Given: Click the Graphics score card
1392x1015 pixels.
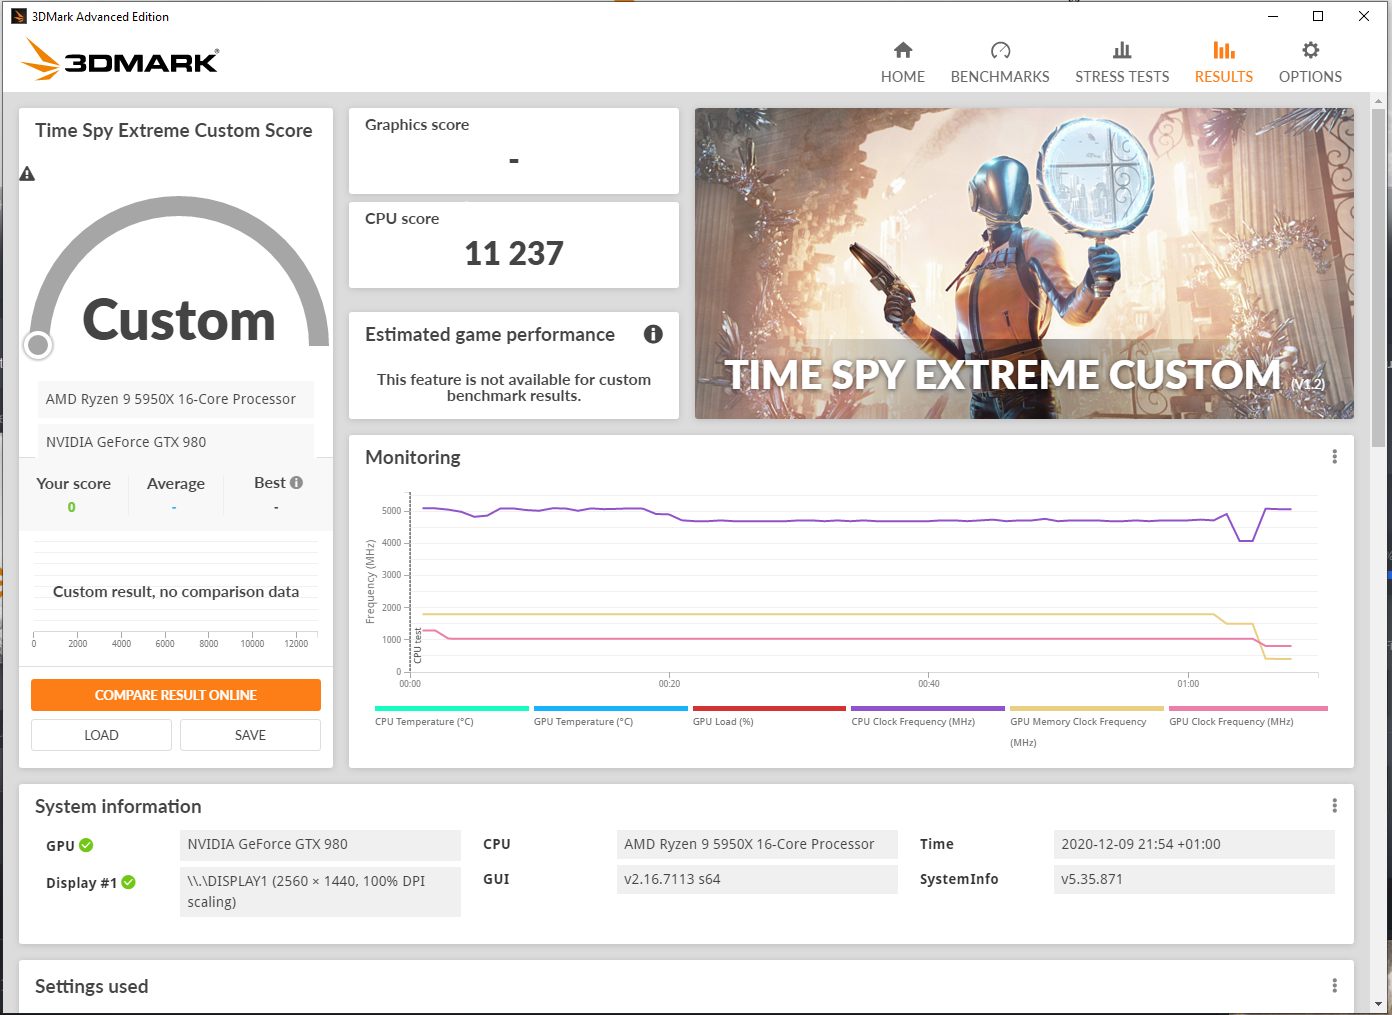Looking at the screenshot, I should click(x=514, y=151).
